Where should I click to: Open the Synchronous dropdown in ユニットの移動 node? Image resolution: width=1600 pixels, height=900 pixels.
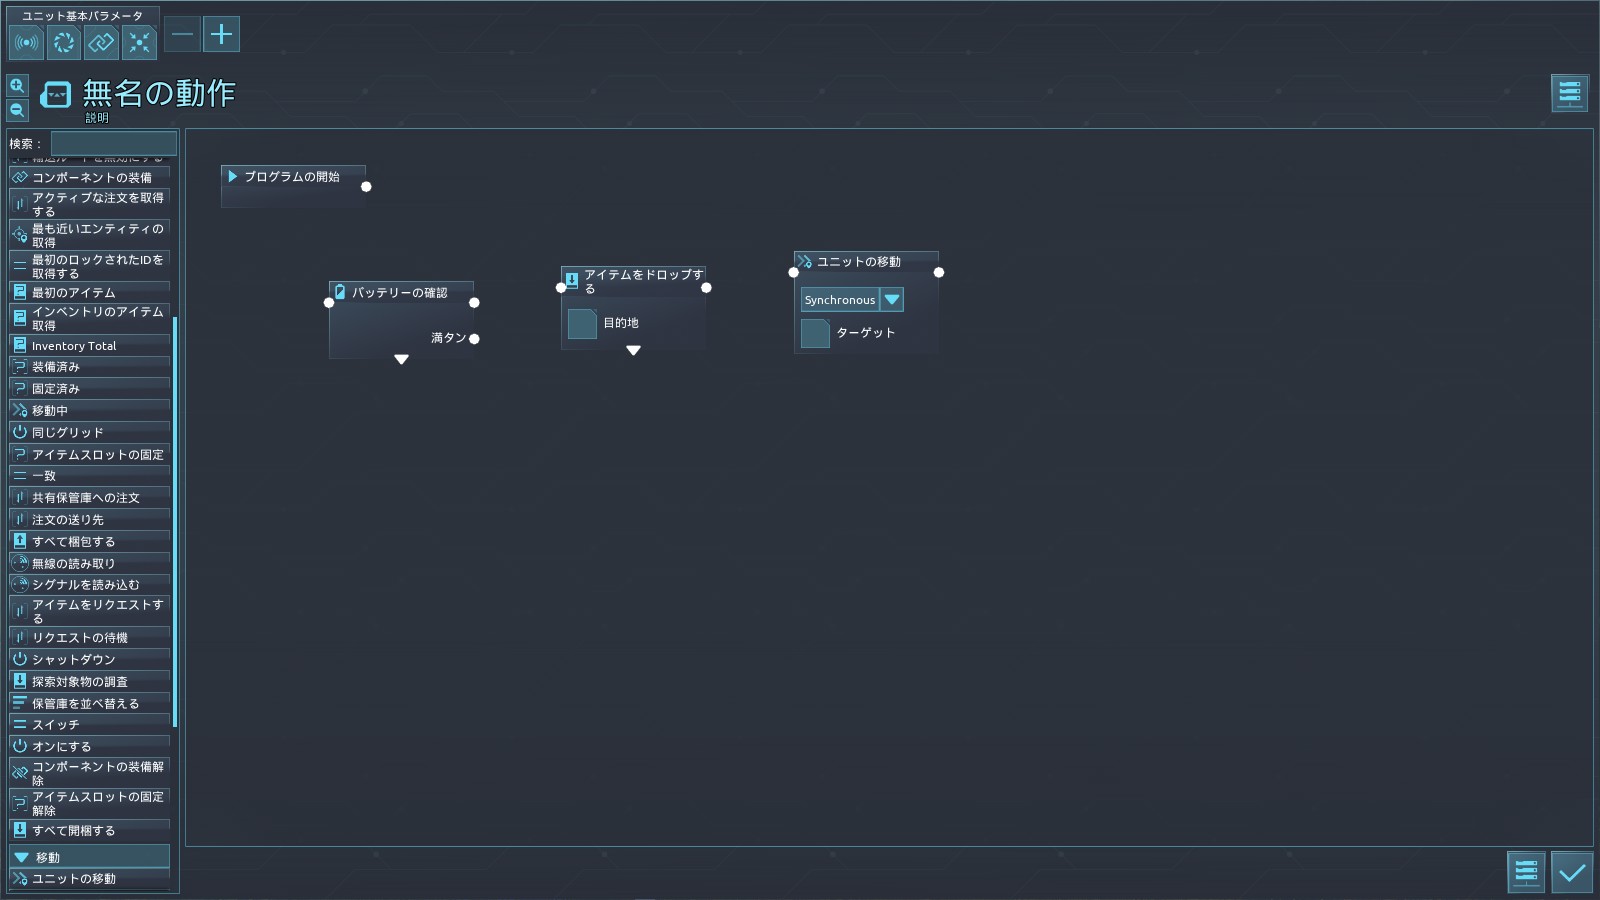892,300
